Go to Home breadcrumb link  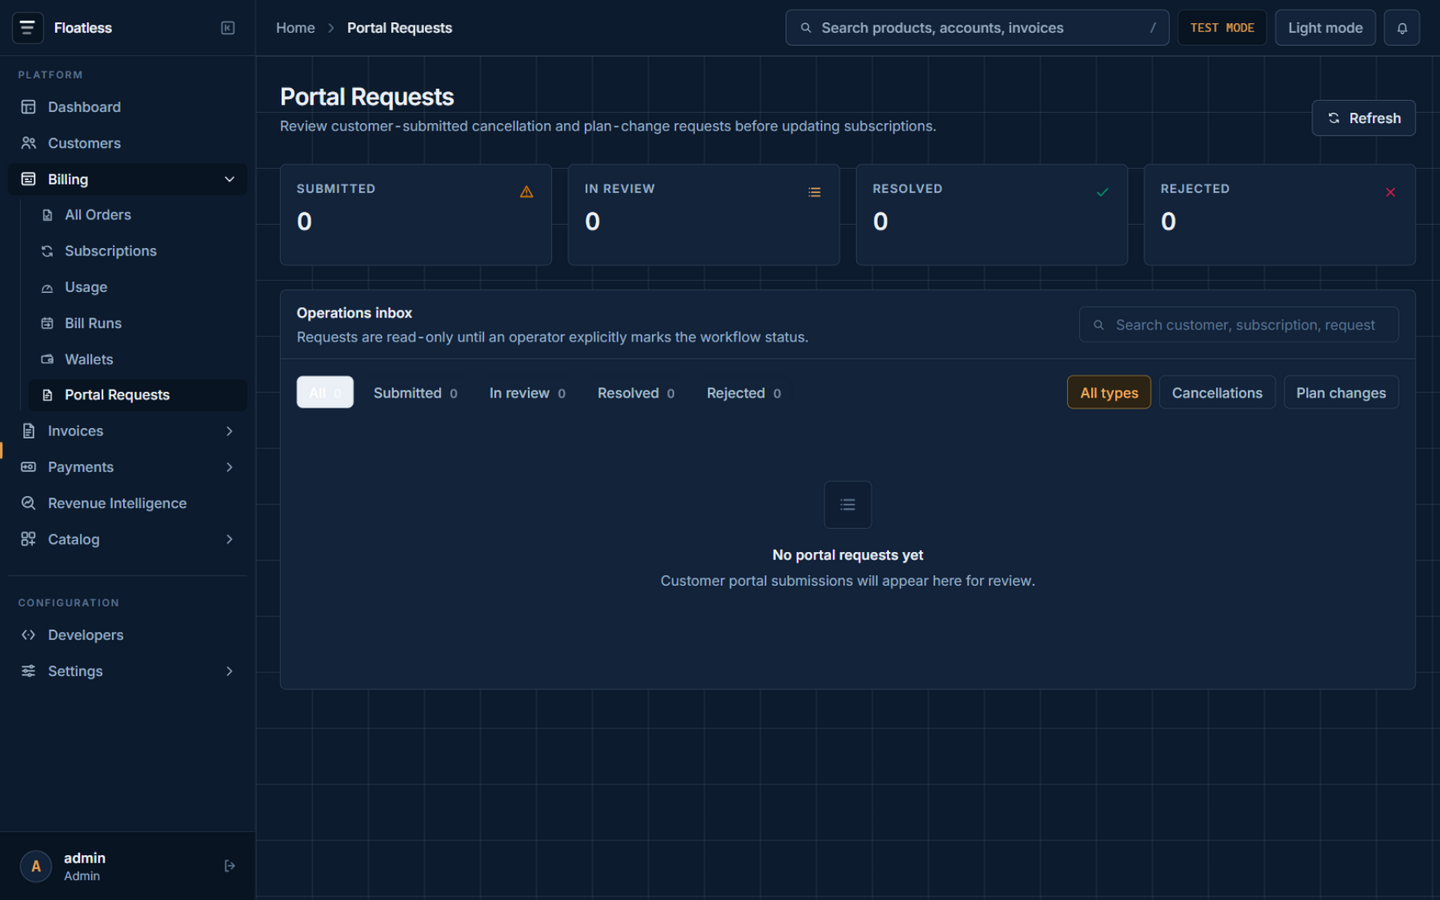tap(295, 28)
